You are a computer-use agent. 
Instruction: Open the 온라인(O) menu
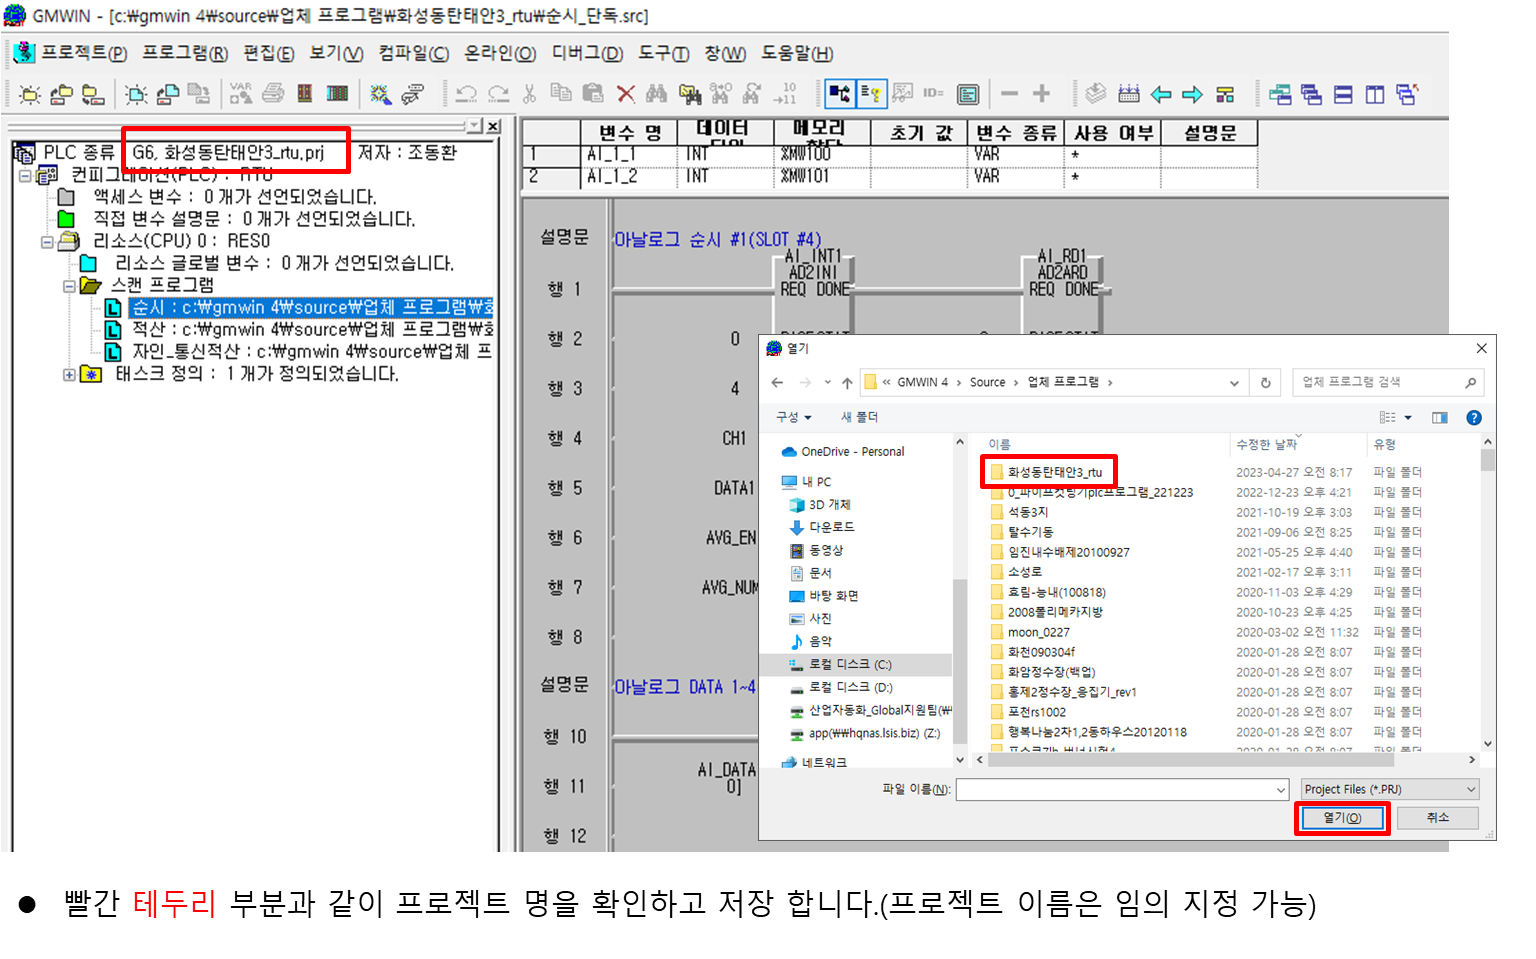tap(500, 53)
